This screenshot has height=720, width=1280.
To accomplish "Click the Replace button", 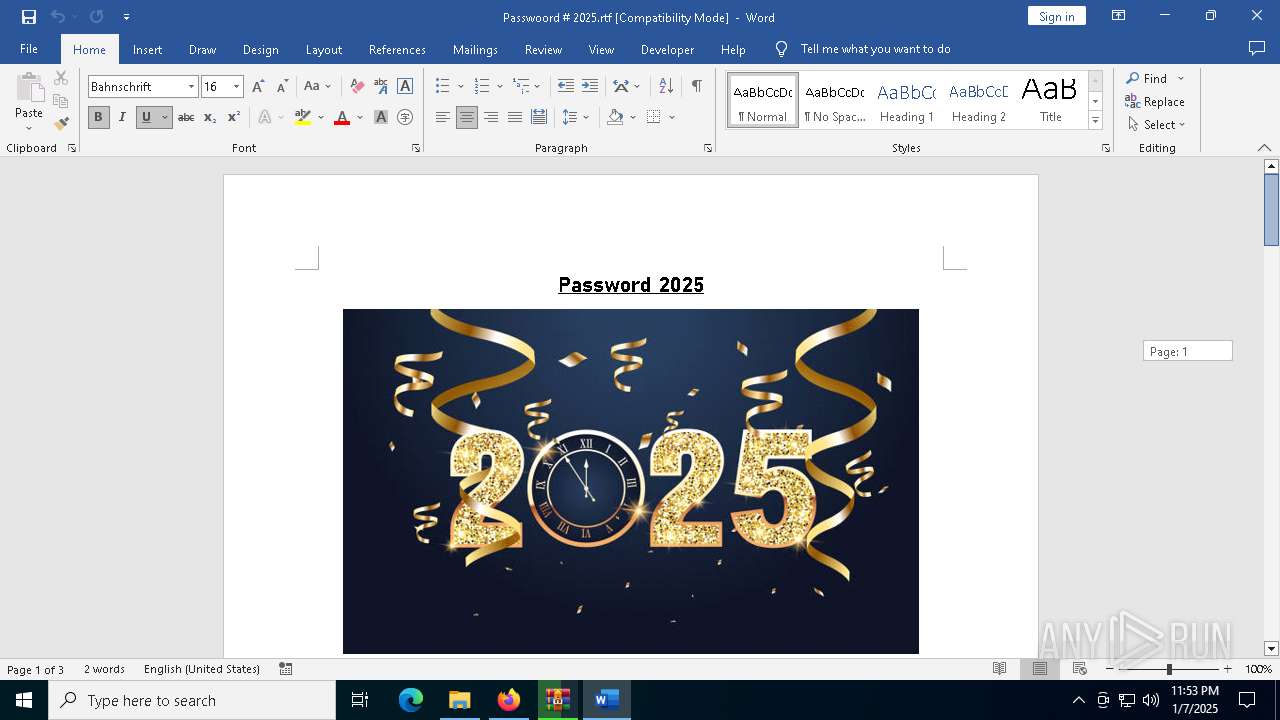I will [x=1155, y=101].
